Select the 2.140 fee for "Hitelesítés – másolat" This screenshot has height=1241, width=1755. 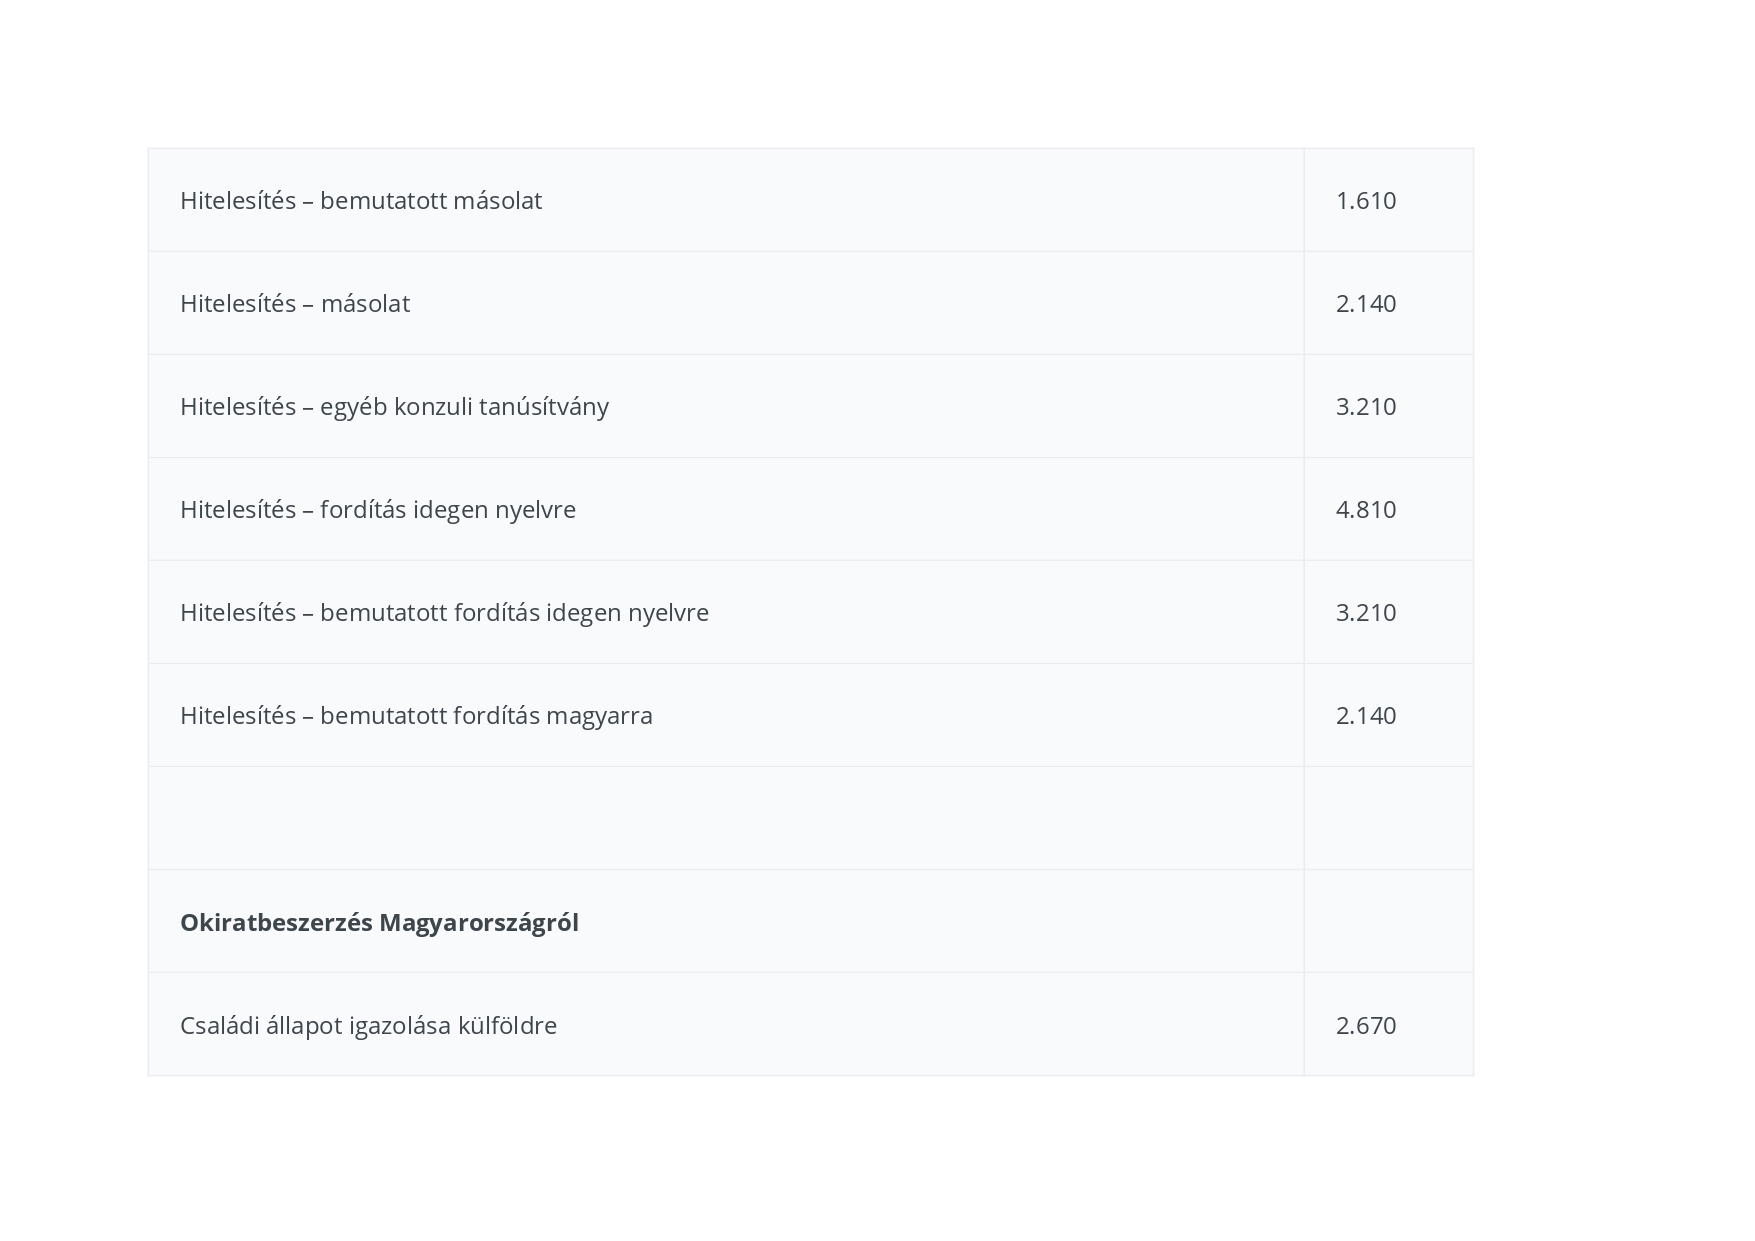click(1366, 303)
